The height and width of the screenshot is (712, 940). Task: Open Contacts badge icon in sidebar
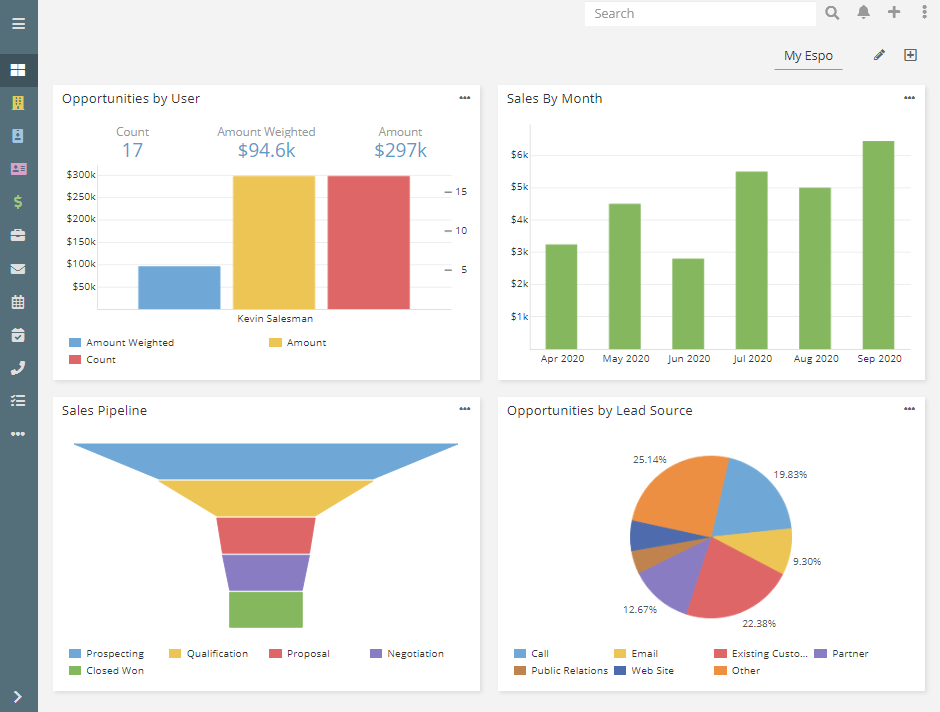(18, 136)
